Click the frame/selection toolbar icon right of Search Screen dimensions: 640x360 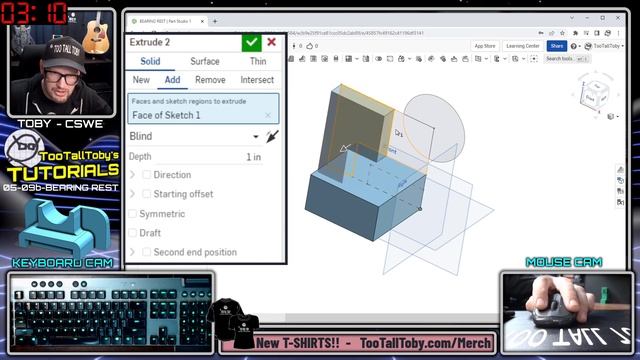click(x=534, y=59)
